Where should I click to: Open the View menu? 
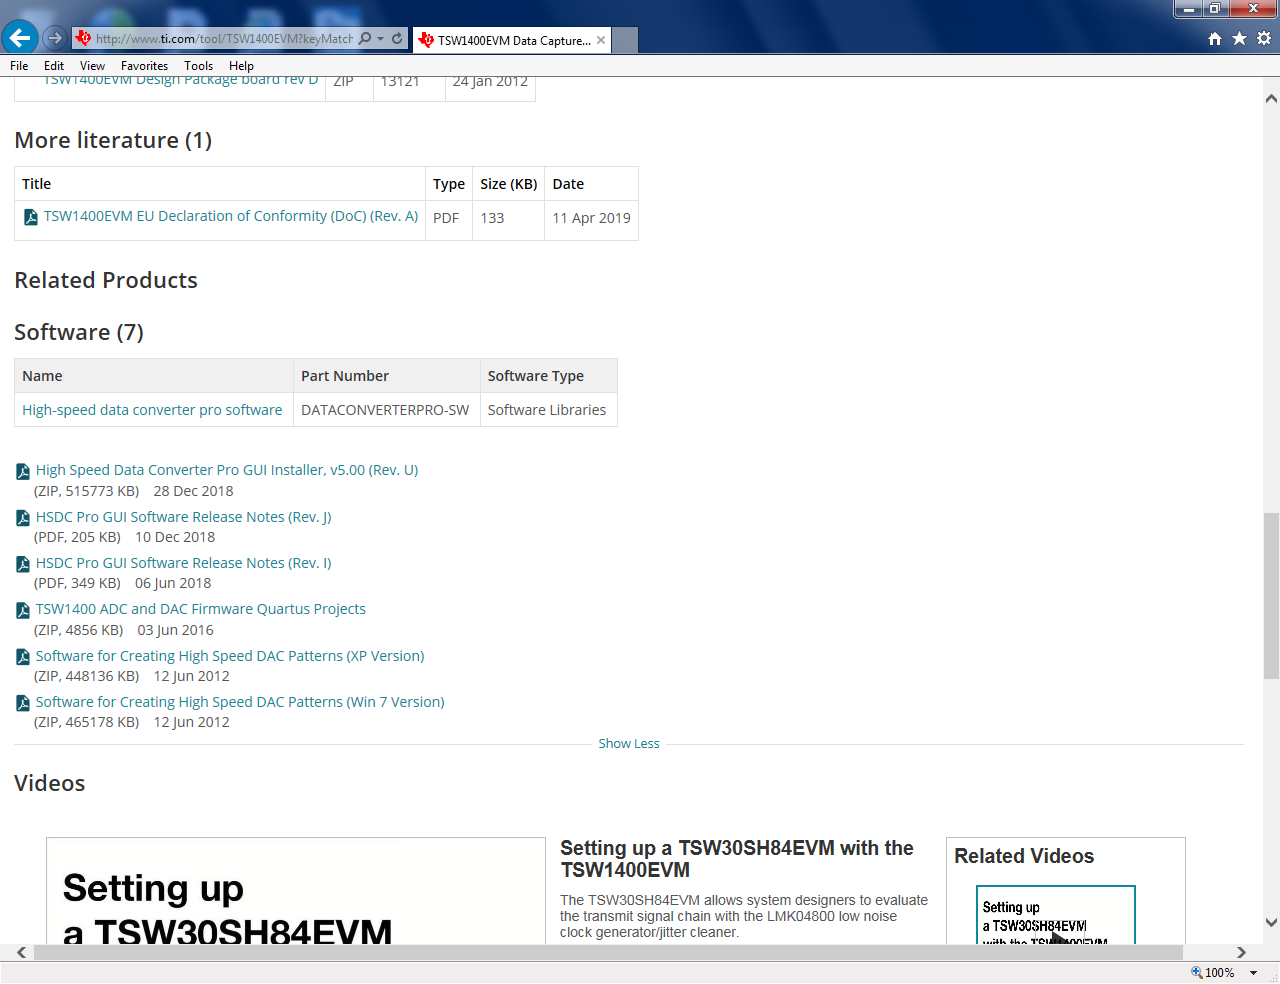pos(92,65)
